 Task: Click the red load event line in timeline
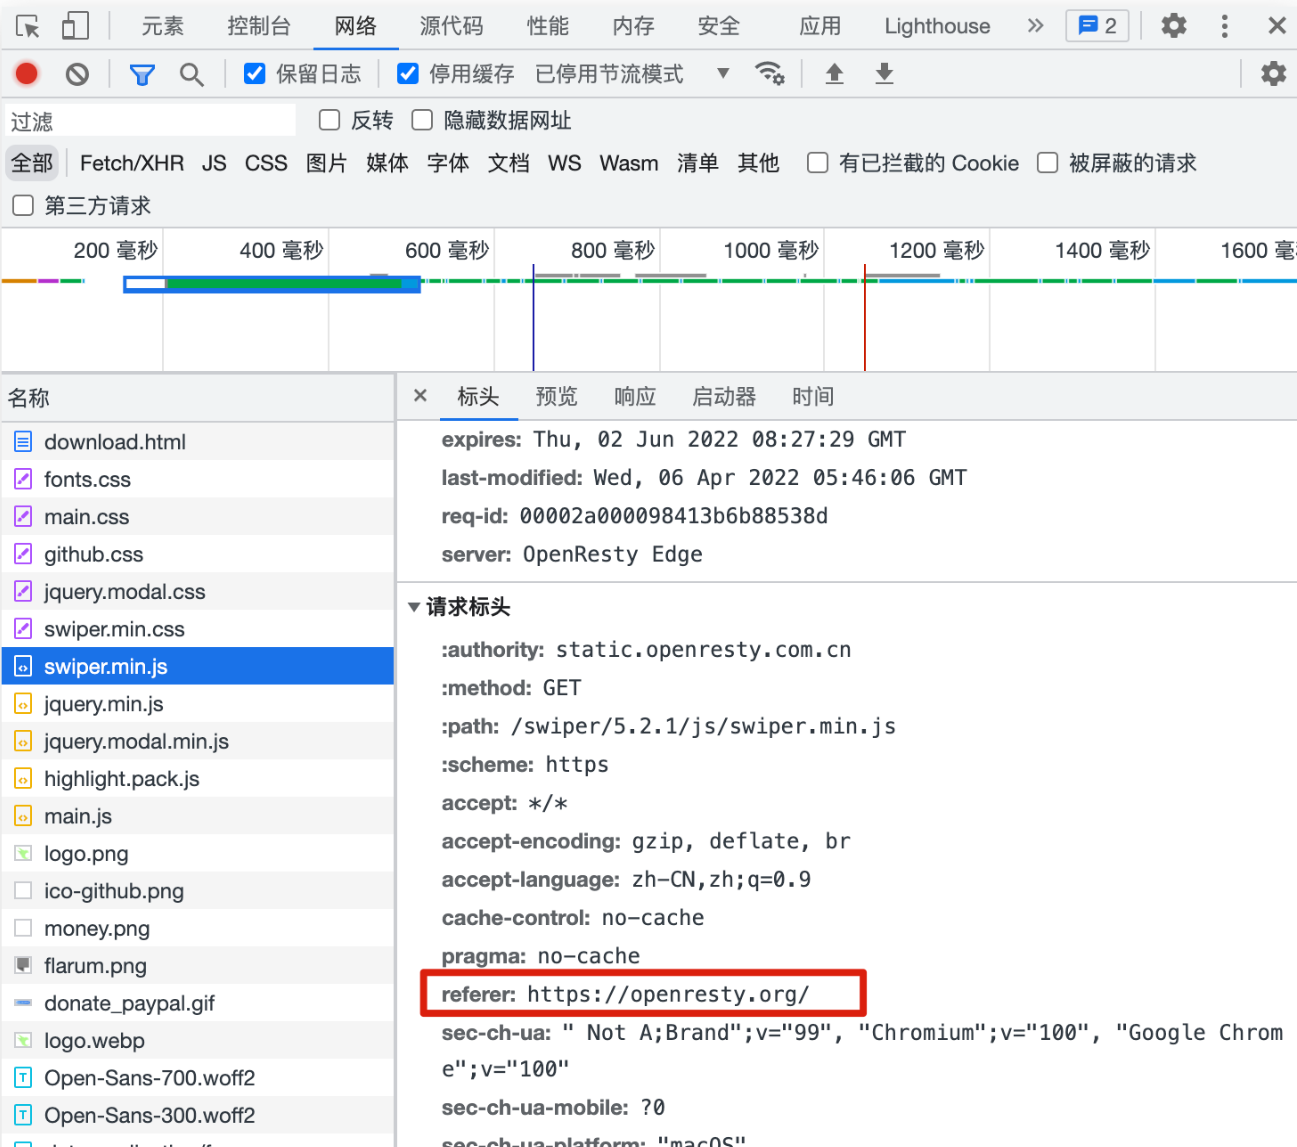(865, 318)
